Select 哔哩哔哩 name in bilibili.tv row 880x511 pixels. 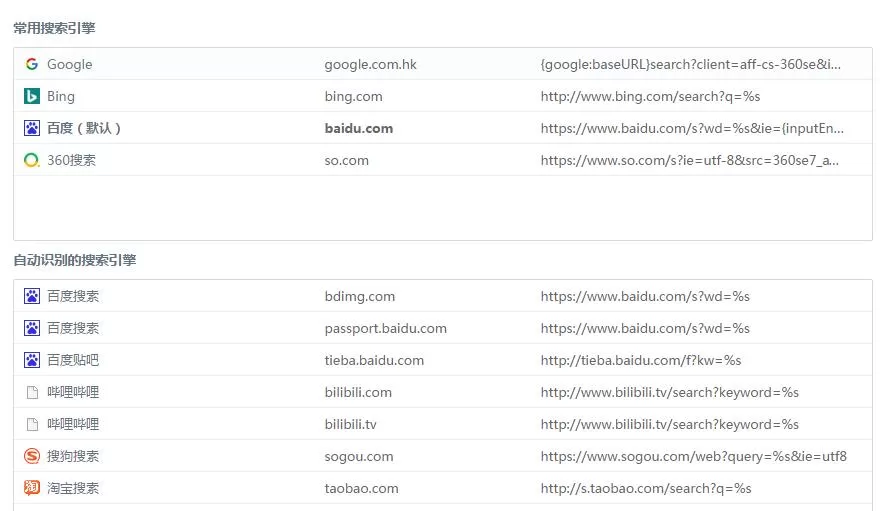[73, 424]
